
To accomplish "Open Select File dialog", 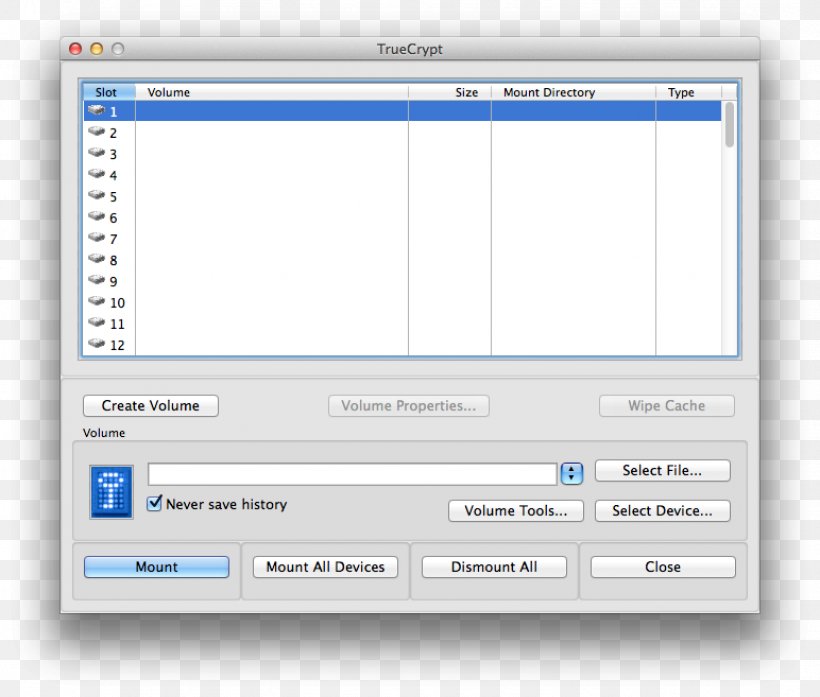I will (x=662, y=470).
